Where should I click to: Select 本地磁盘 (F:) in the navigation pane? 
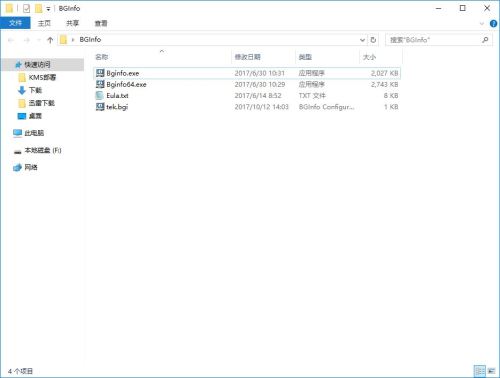point(43,150)
